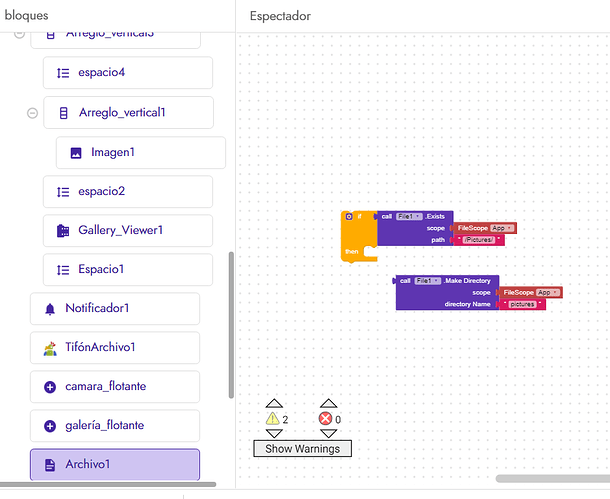Open File1 dropdown in Exists block

pyautogui.click(x=409, y=216)
